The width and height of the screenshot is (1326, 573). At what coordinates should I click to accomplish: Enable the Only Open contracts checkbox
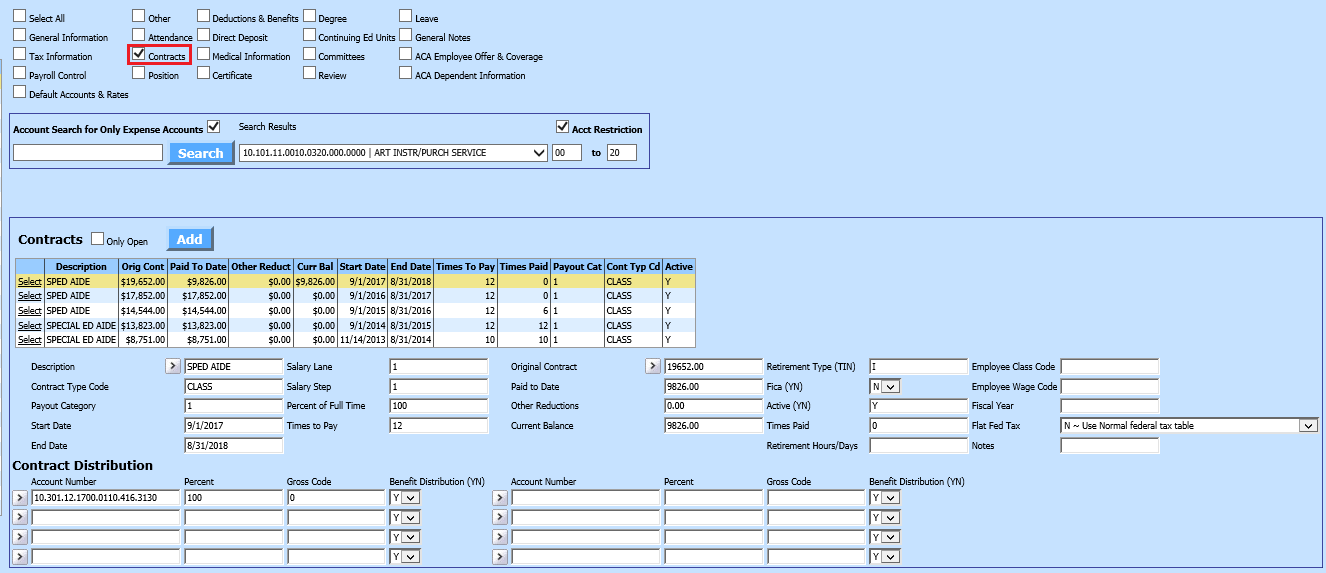pyautogui.click(x=98, y=240)
